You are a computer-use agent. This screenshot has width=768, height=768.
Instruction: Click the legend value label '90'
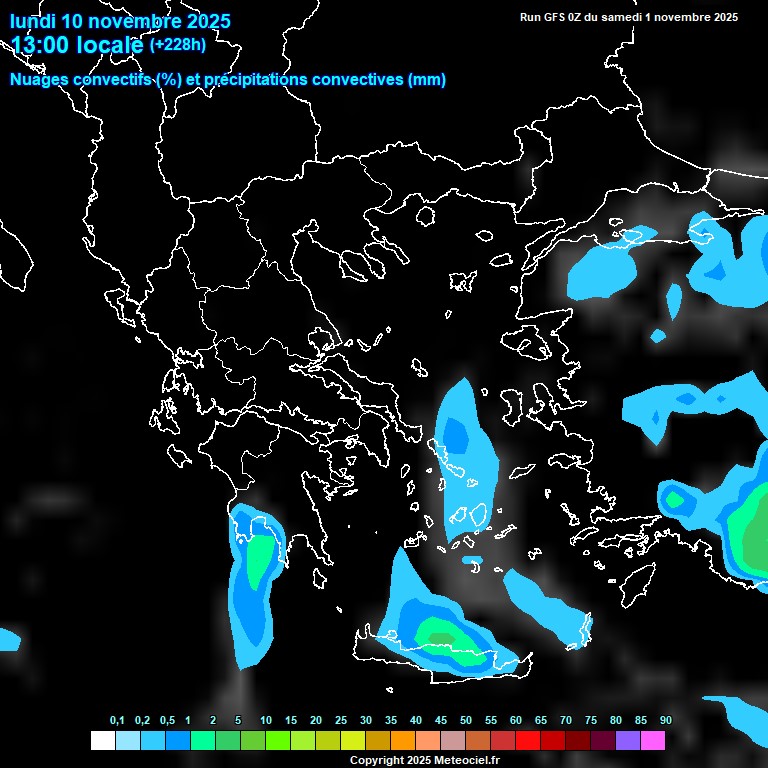click(666, 721)
